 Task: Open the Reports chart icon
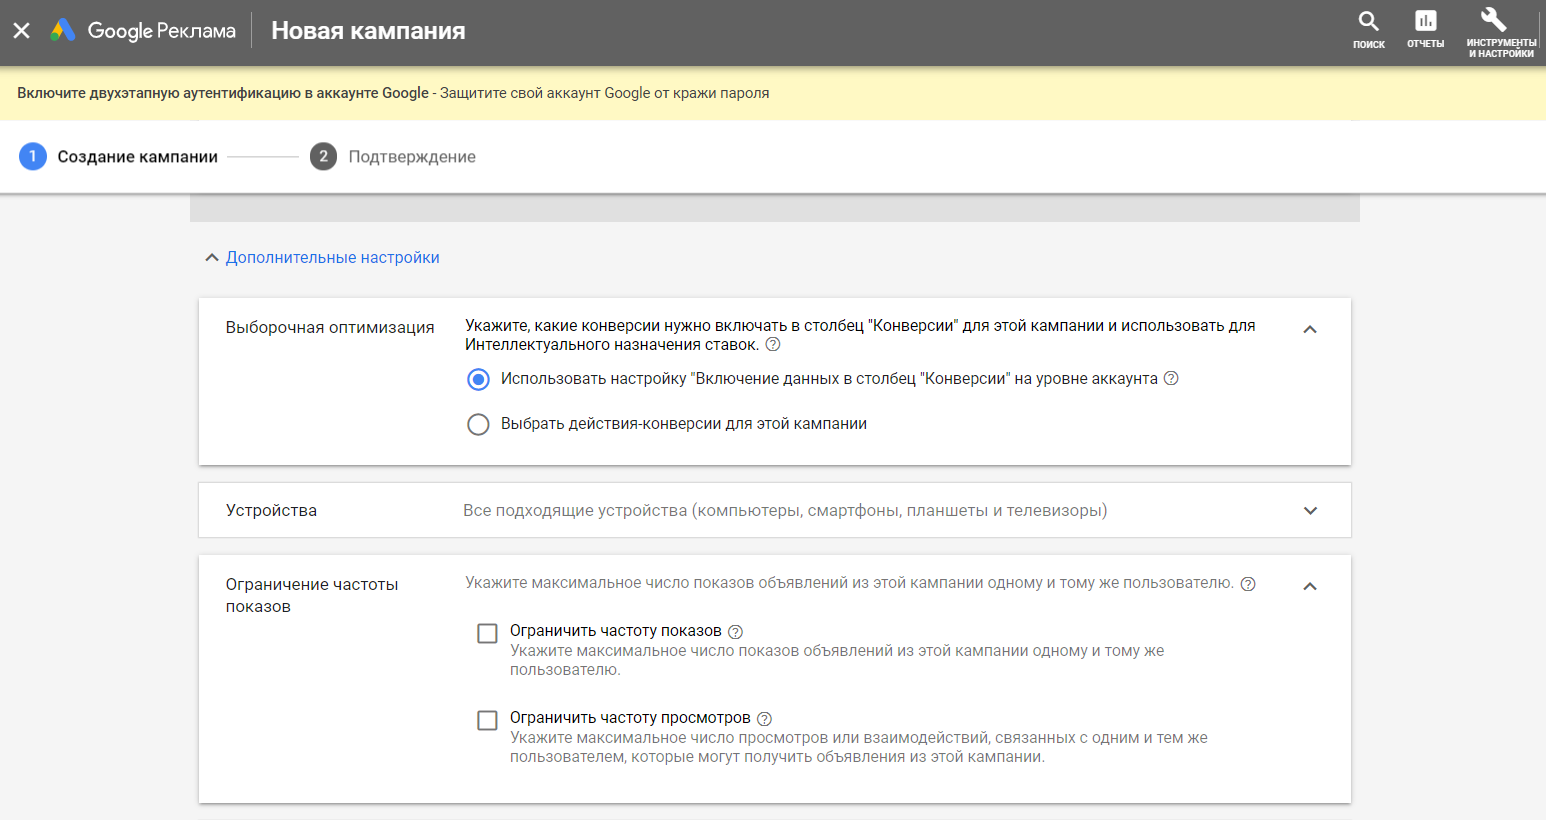(1425, 22)
